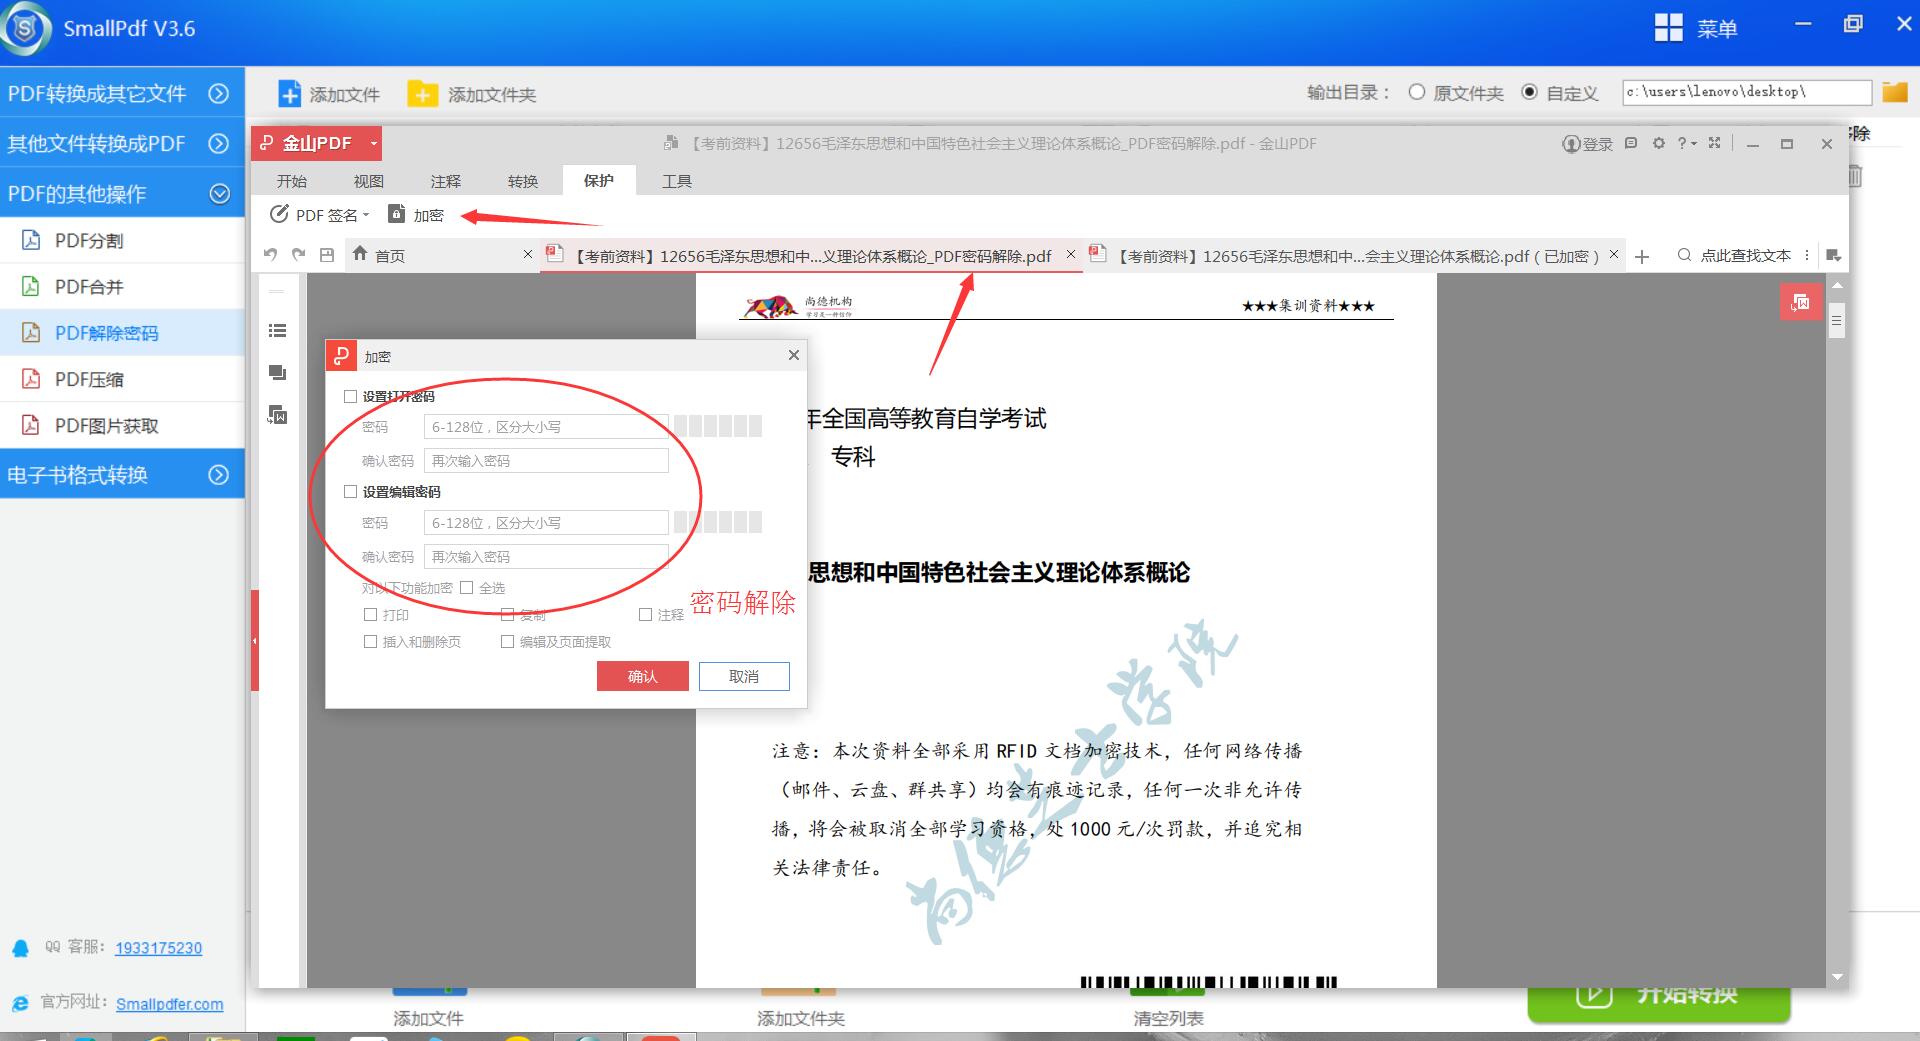The image size is (1920, 1041).
Task: Open the PDF压缩 tool
Action: tap(90, 379)
